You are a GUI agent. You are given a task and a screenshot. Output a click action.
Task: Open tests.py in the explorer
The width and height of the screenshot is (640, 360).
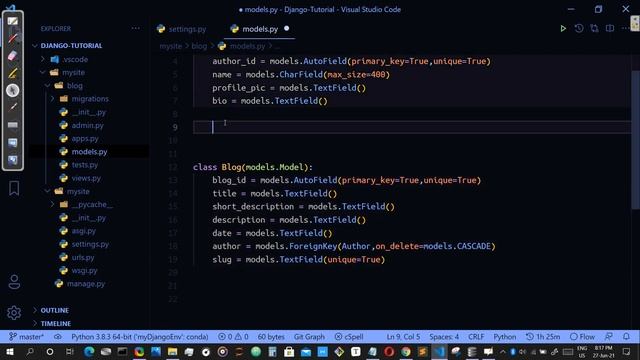tap(85, 165)
